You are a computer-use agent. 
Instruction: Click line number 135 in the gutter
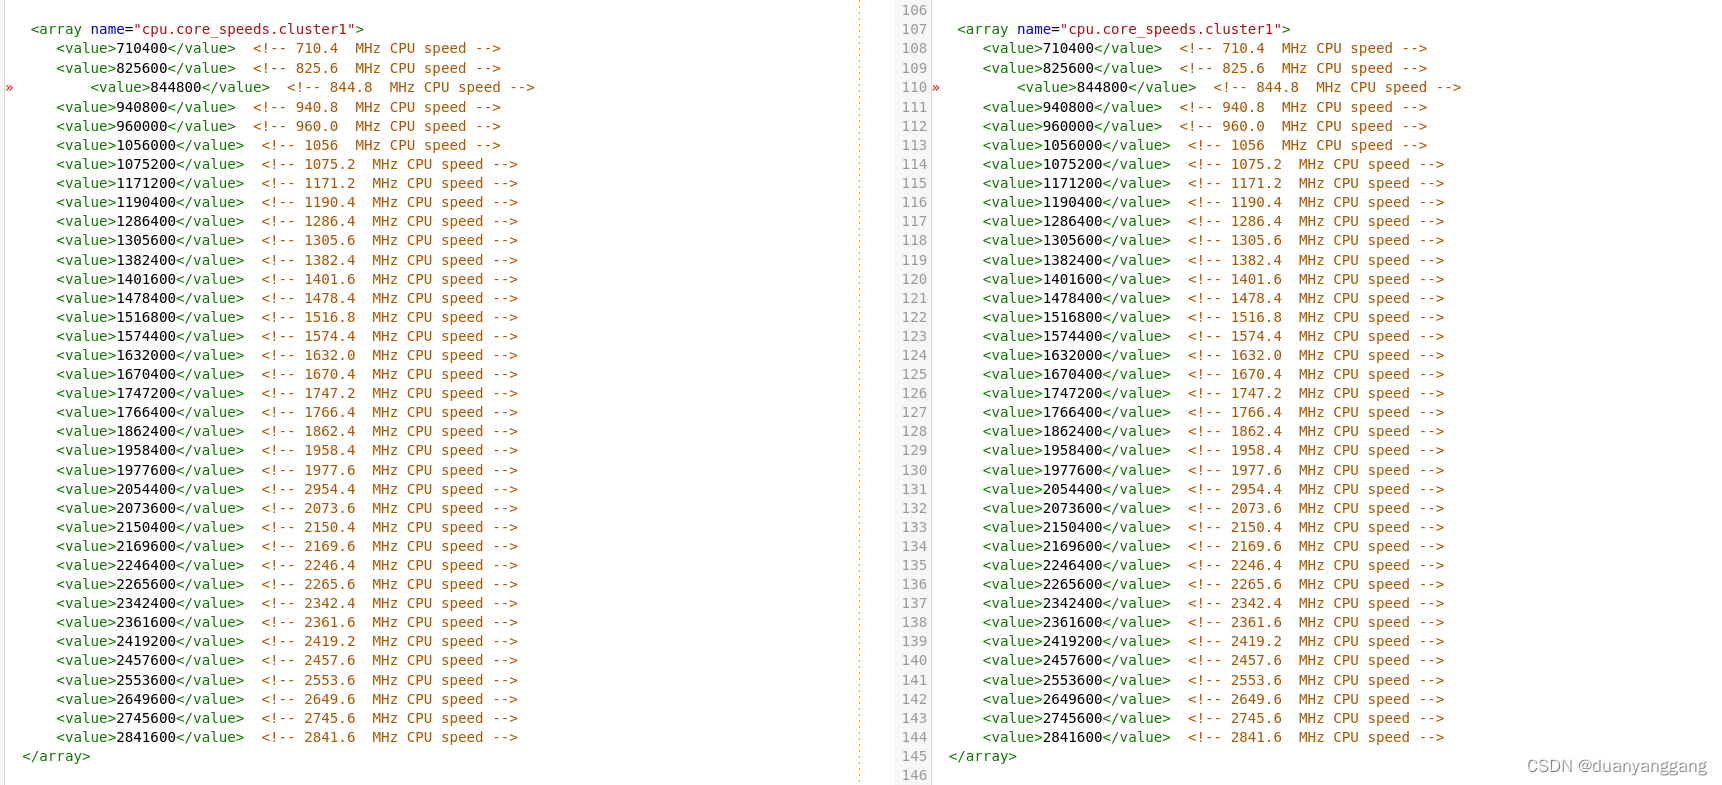pyautogui.click(x=914, y=565)
